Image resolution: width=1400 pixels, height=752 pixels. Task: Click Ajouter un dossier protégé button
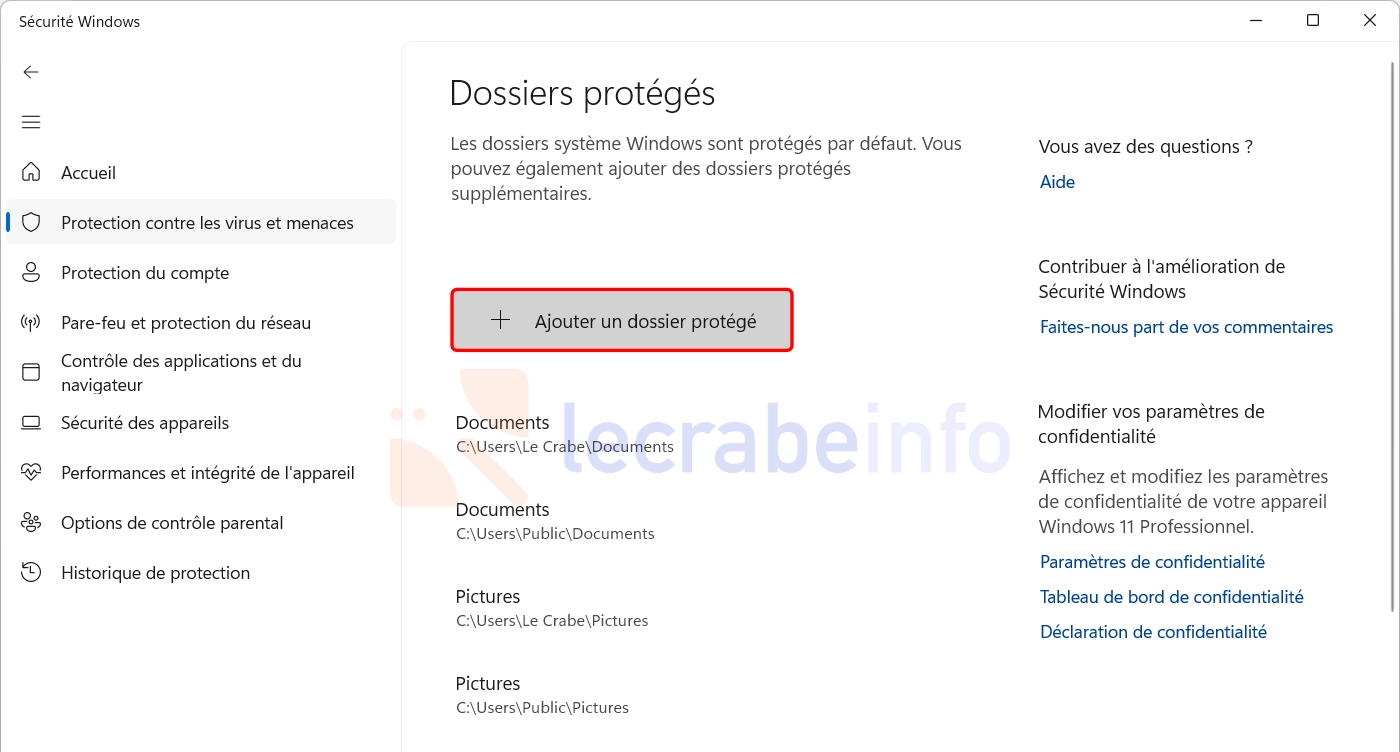622,321
